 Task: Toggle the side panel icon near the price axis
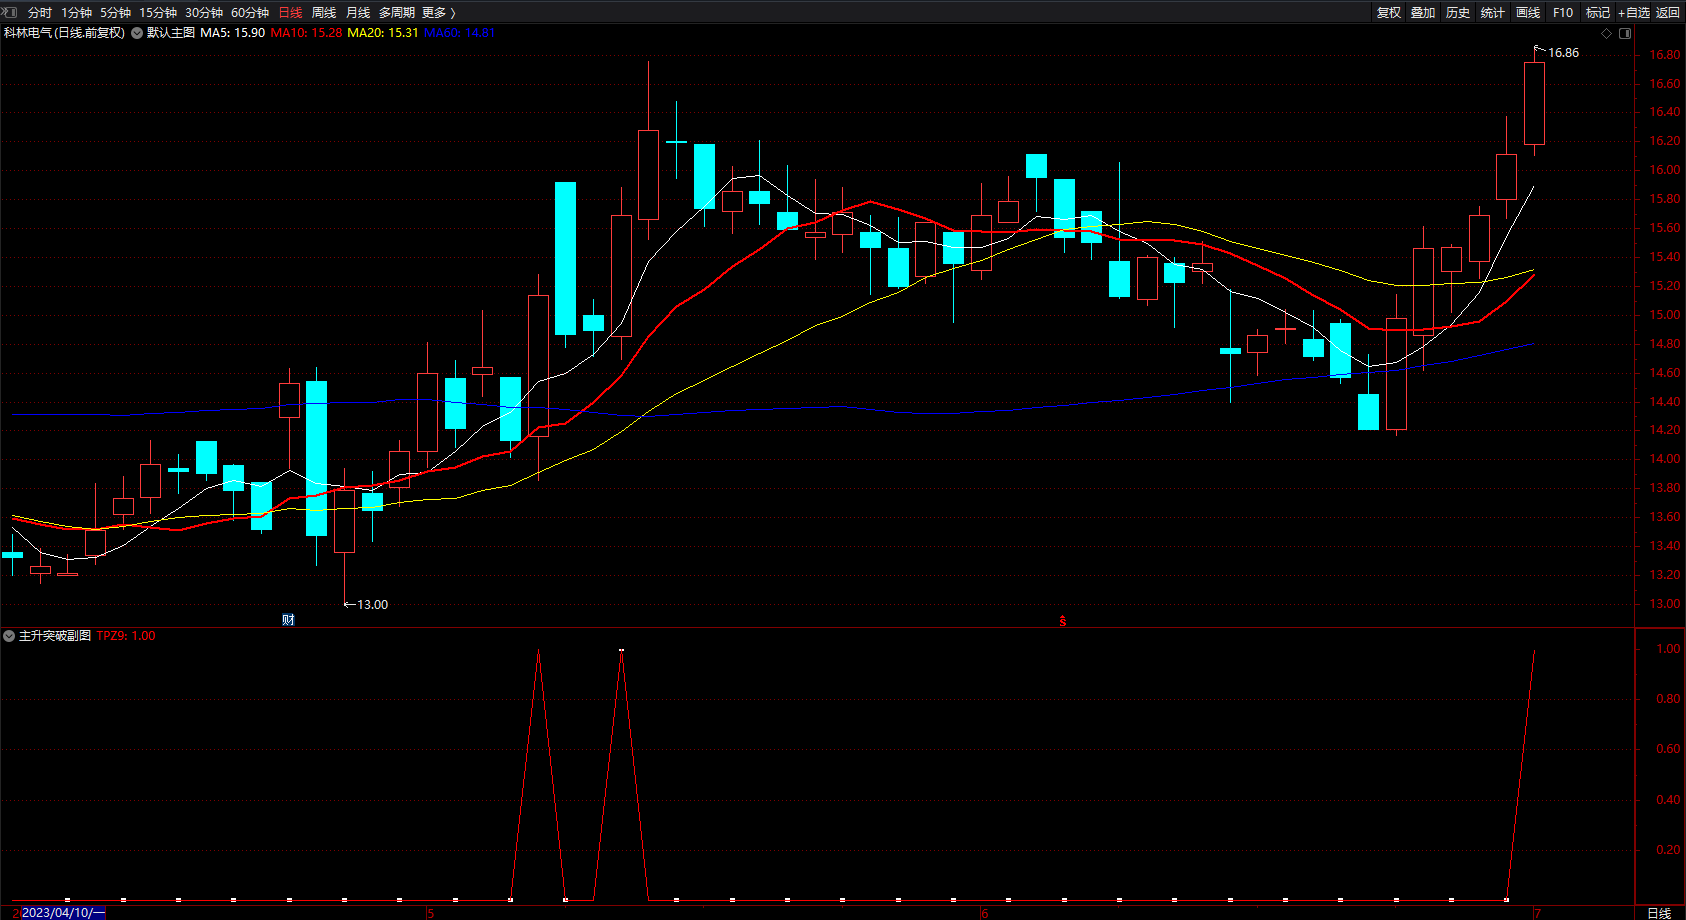1625,33
